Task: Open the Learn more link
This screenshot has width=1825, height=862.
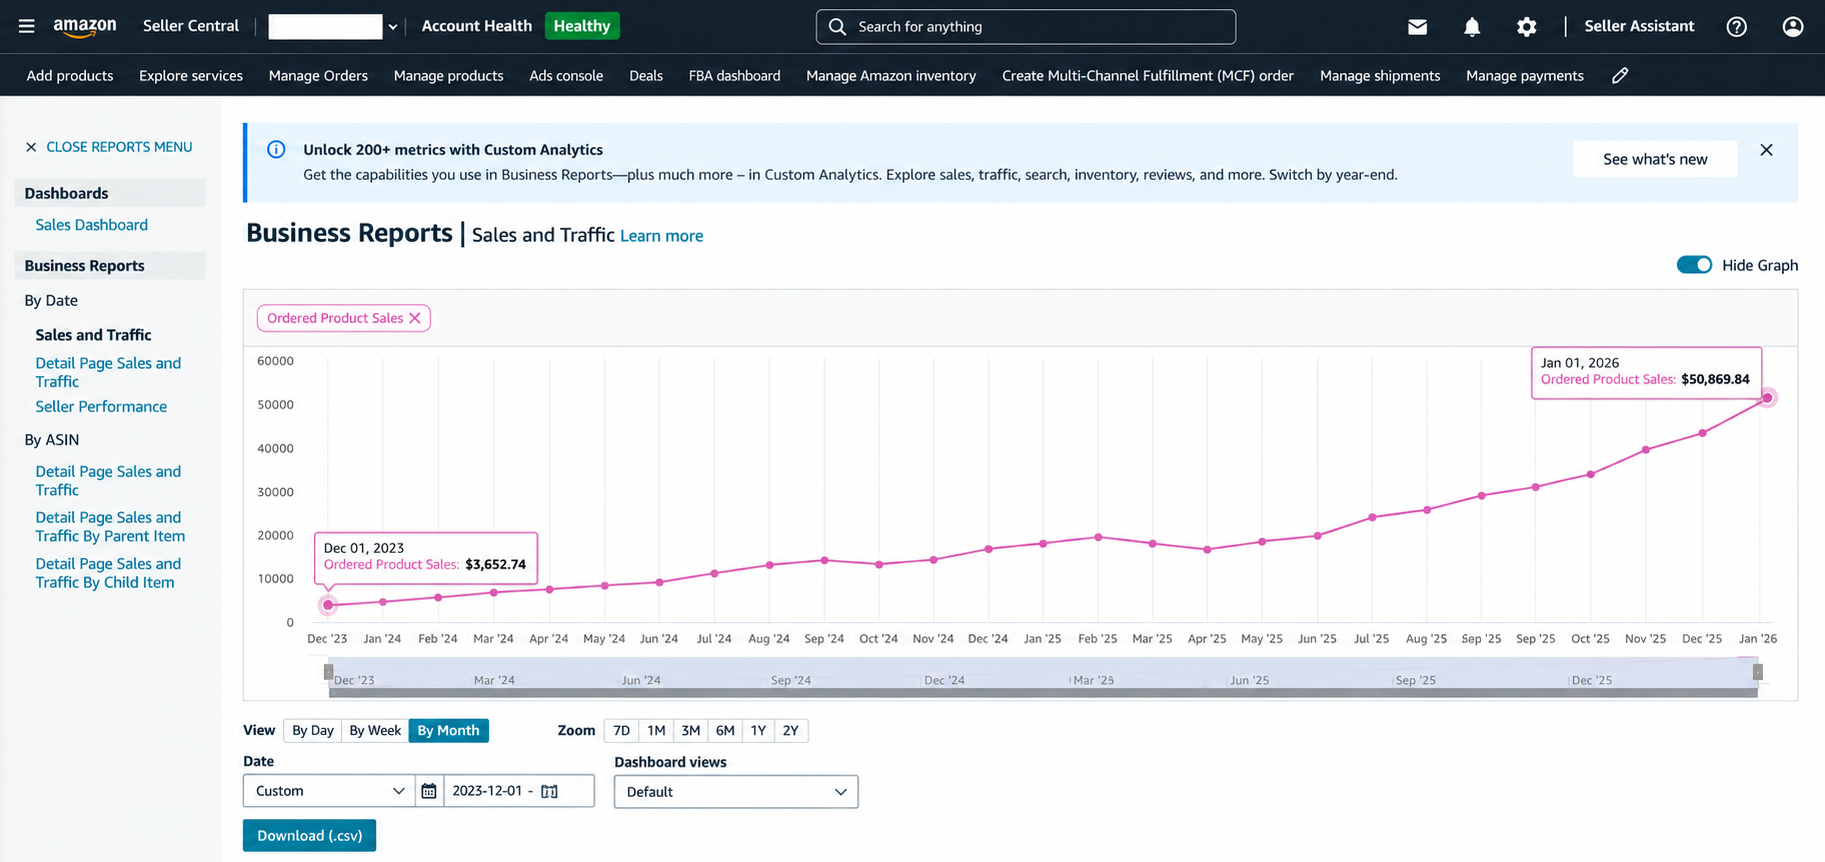Action: pos(662,236)
